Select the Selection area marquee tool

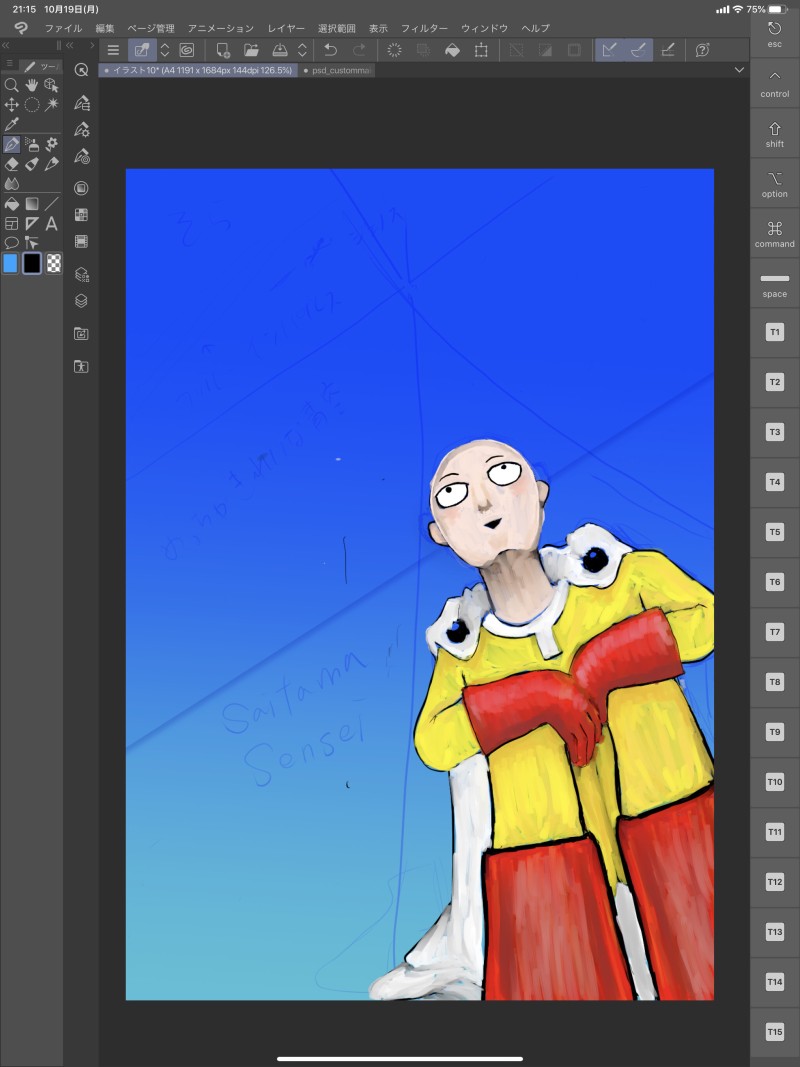point(31,105)
